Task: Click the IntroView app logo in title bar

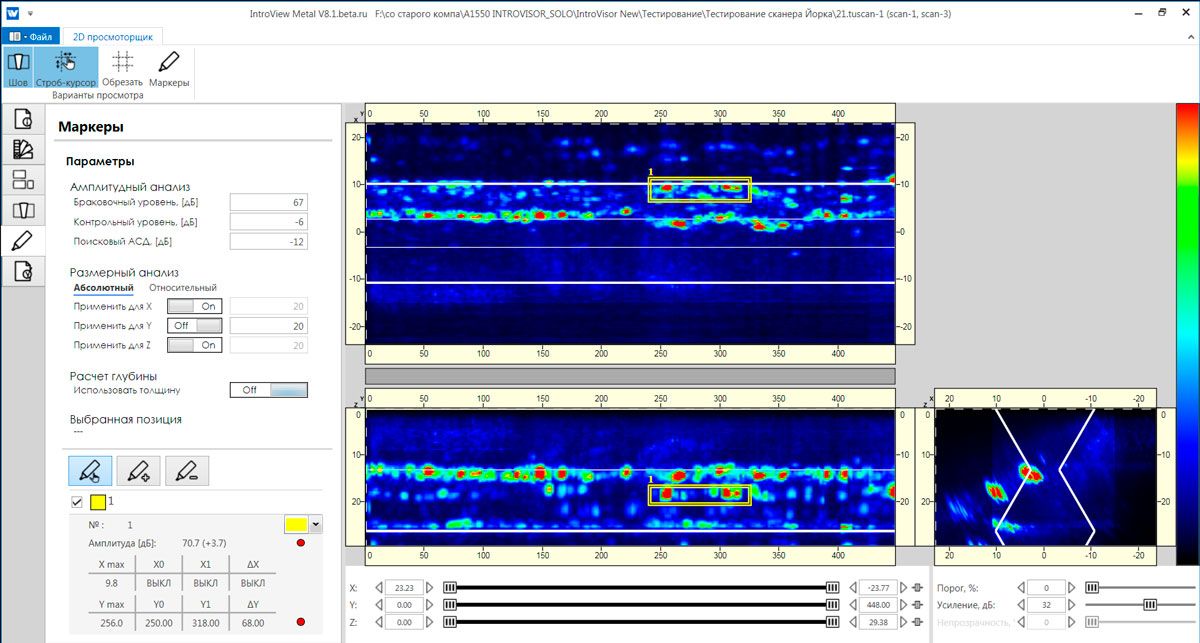Action: click(x=12, y=14)
